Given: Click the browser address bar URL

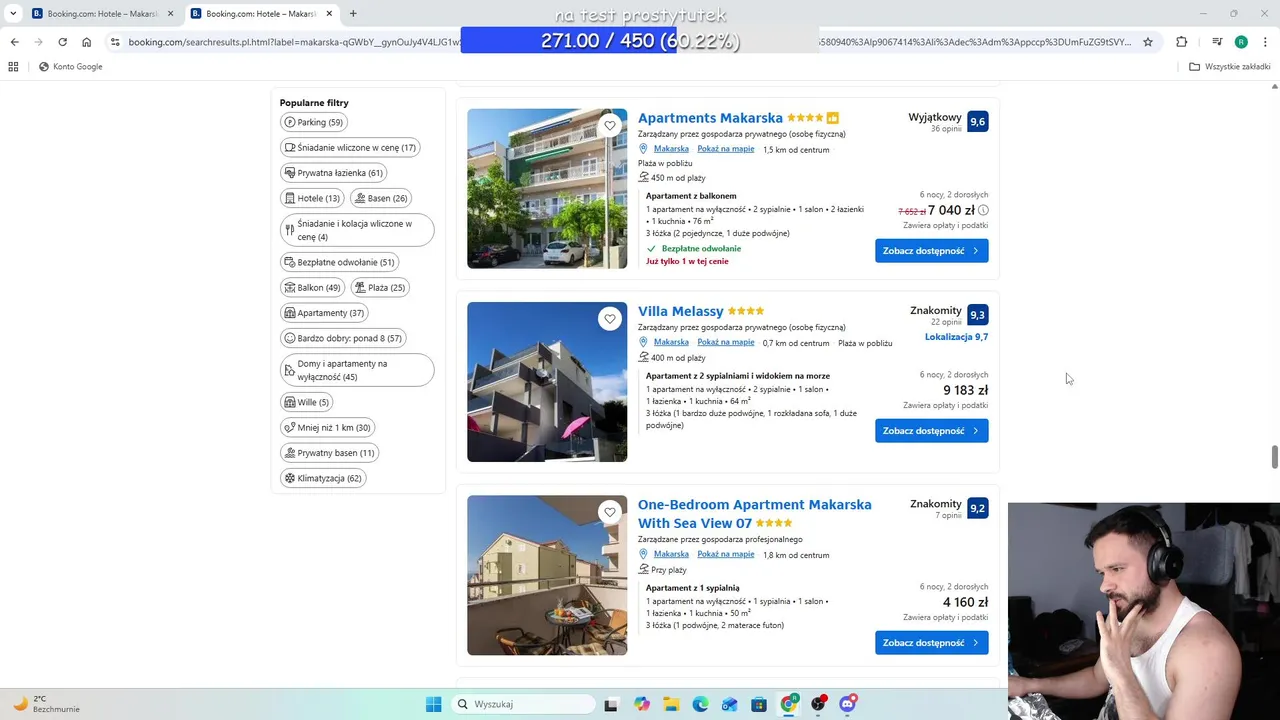Looking at the screenshot, I should [x=630, y=42].
